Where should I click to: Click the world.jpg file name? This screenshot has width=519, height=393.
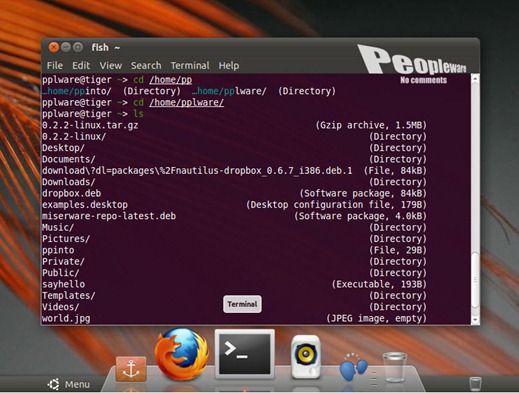coord(66,318)
